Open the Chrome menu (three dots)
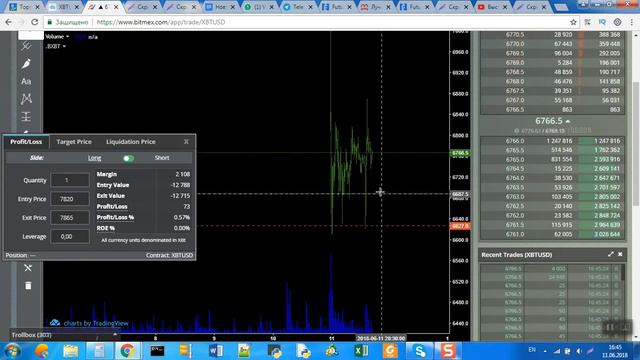The image size is (640, 360). 632,22
